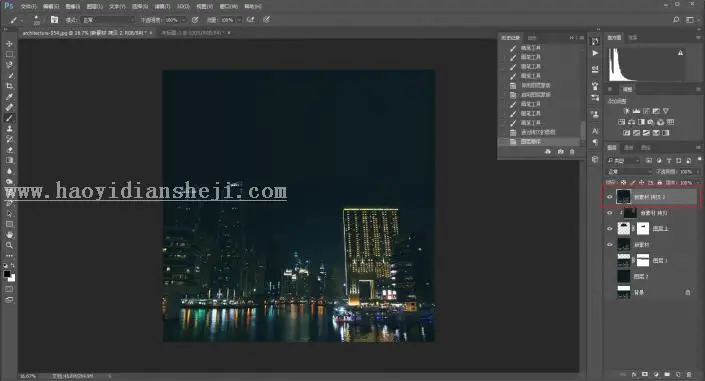Create new fill or adjustment layer
The height and width of the screenshot is (381, 705).
pyautogui.click(x=656, y=374)
